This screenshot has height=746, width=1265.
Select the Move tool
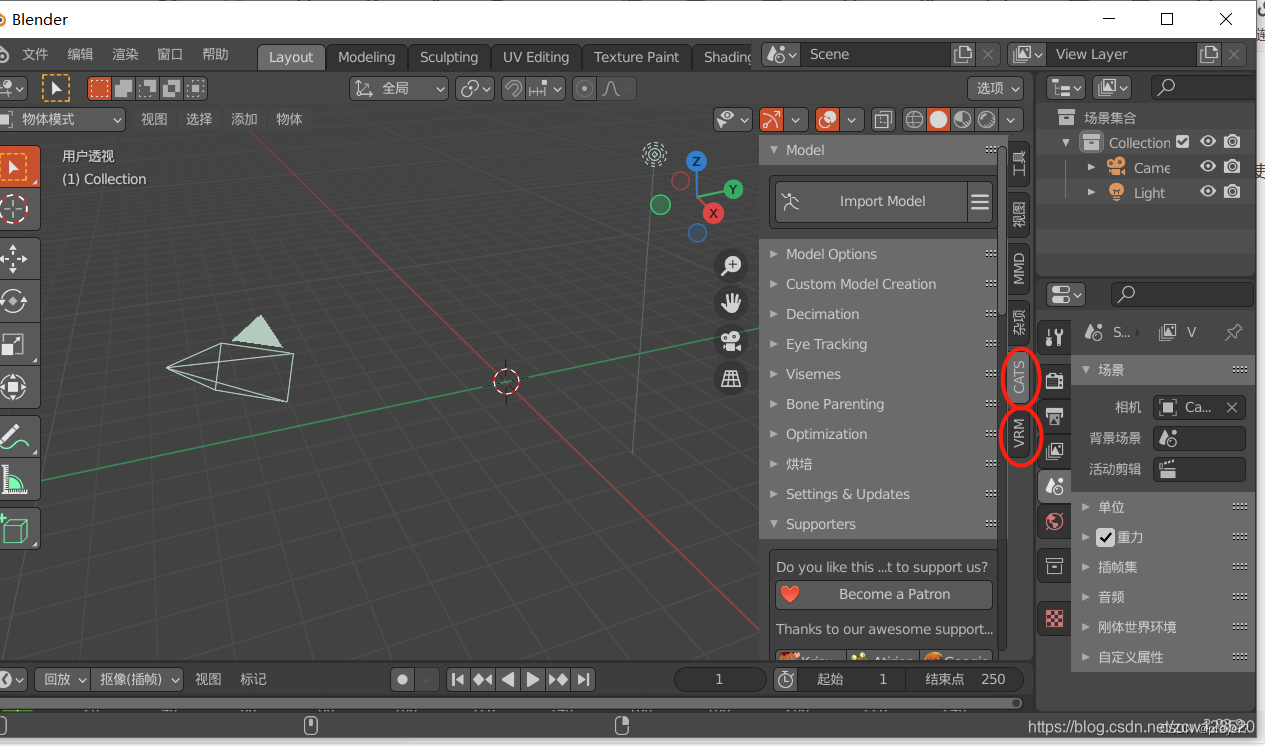tap(14, 260)
